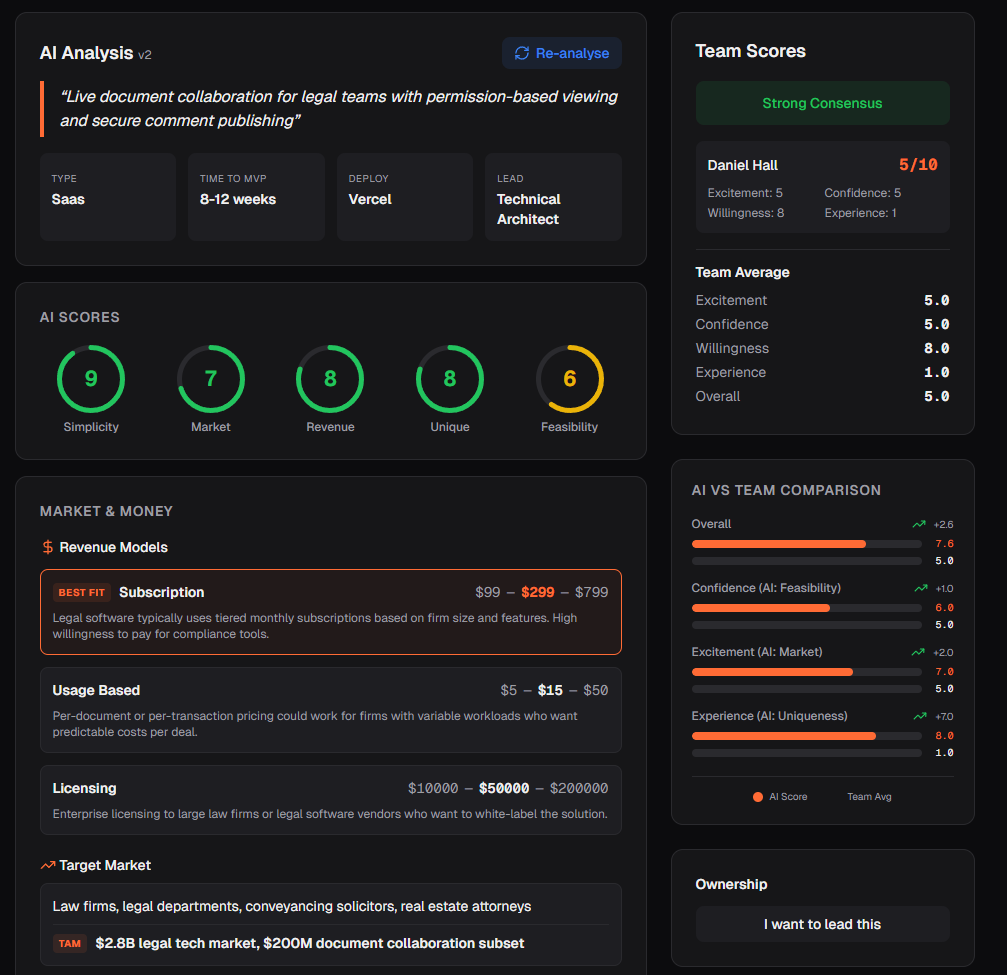The width and height of the screenshot is (1007, 975).
Task: Select the Feasibility score gauge showing 6
Action: (x=569, y=379)
